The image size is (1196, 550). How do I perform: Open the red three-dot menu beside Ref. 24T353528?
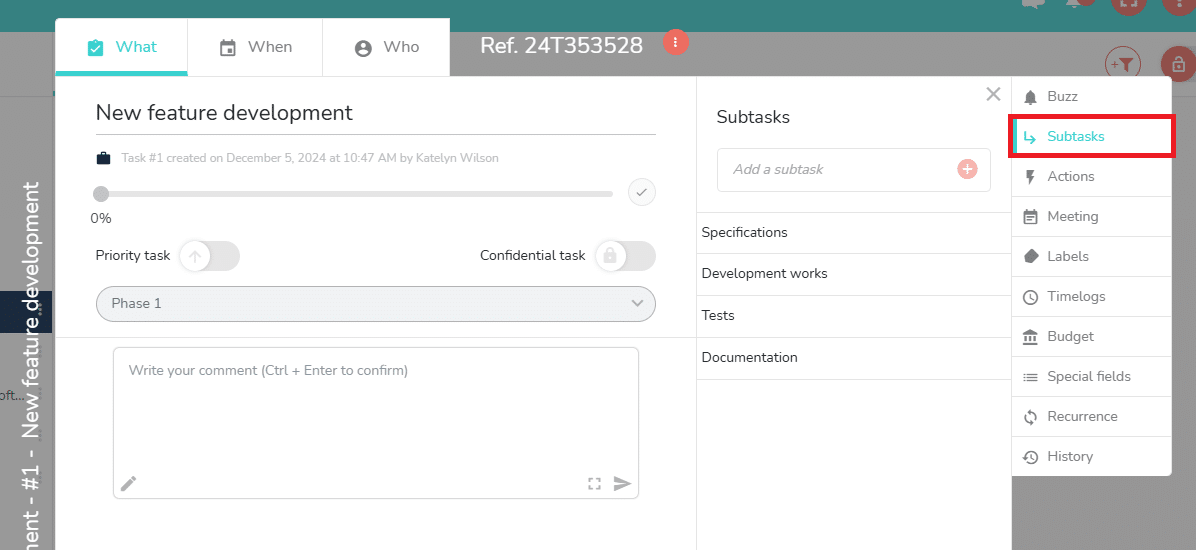tap(676, 41)
